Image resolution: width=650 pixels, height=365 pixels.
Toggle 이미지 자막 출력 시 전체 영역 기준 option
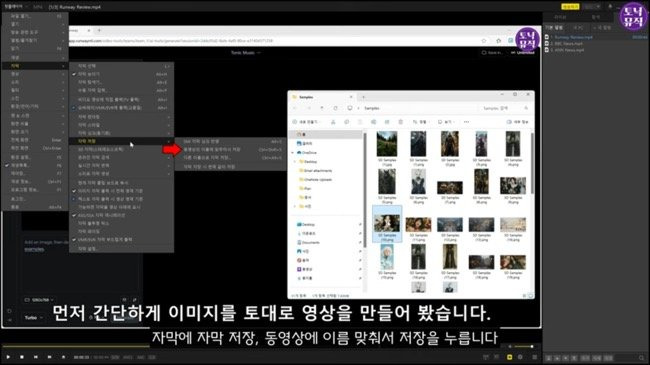[121, 191]
